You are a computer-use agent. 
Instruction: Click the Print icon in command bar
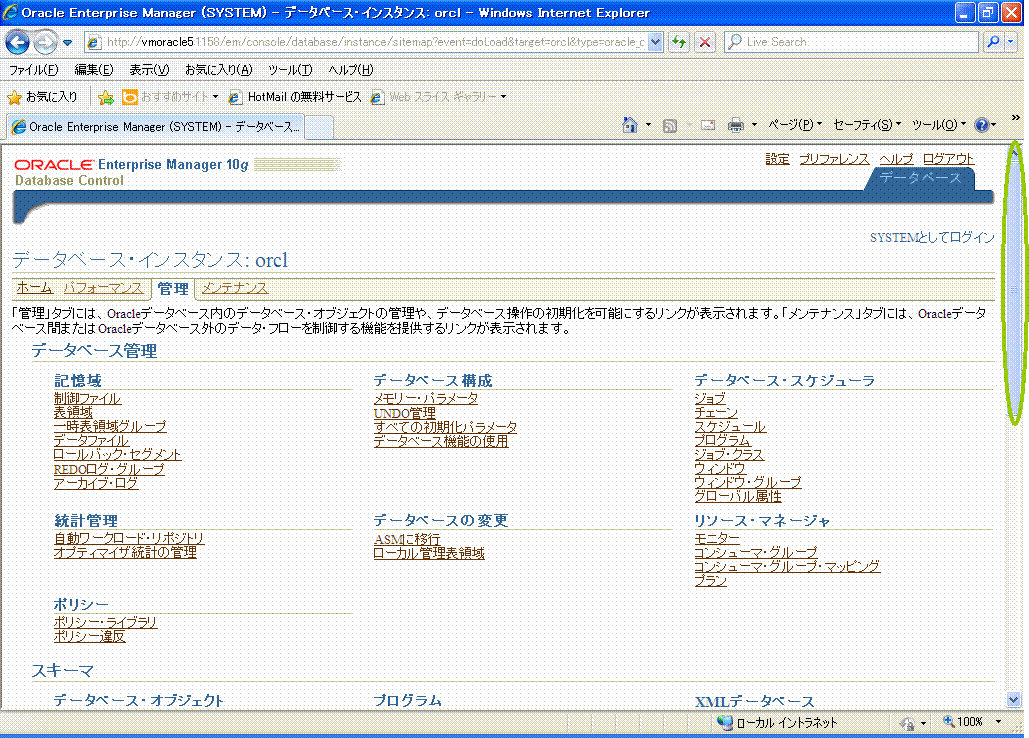(x=736, y=125)
